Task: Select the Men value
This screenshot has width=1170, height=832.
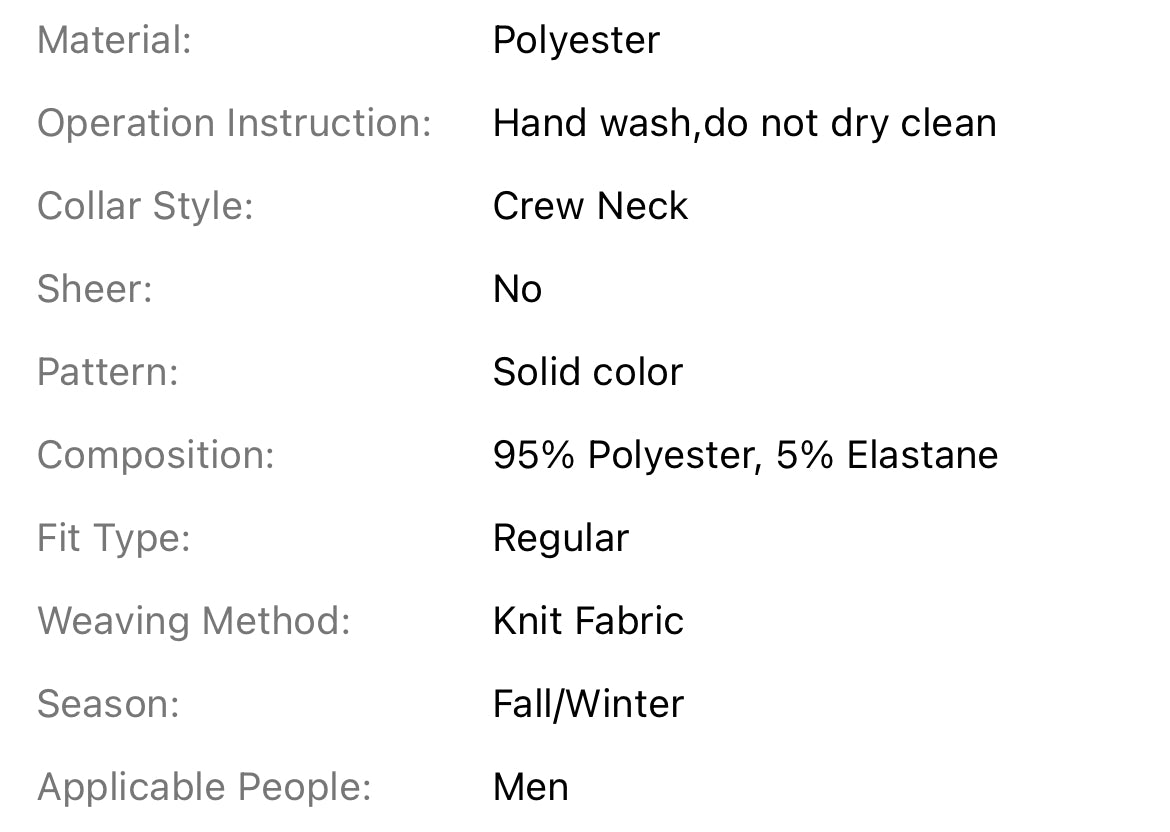Action: click(530, 788)
